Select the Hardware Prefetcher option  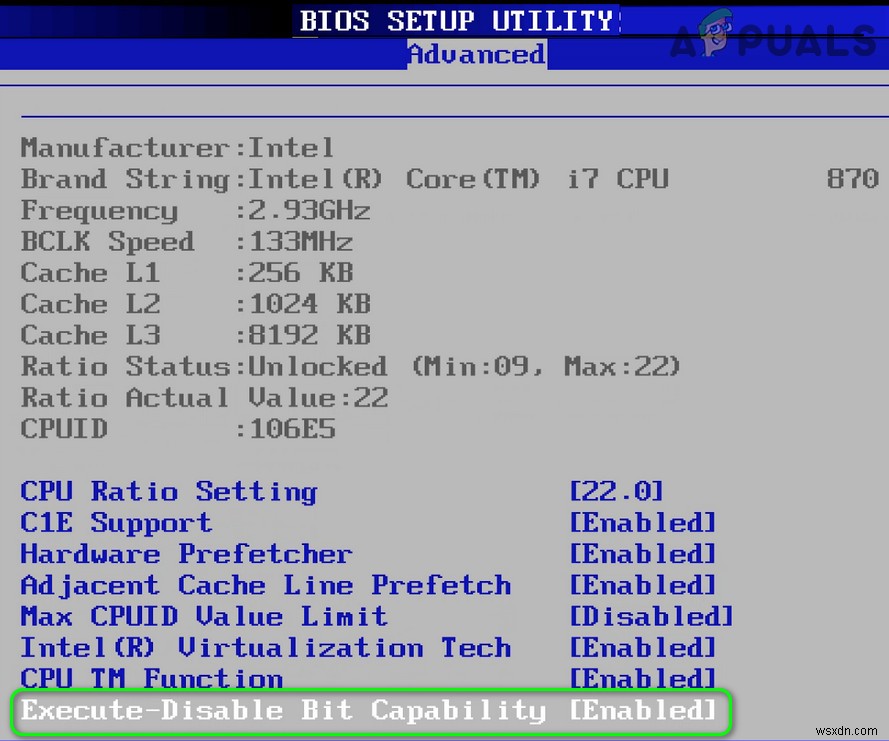[187, 554]
